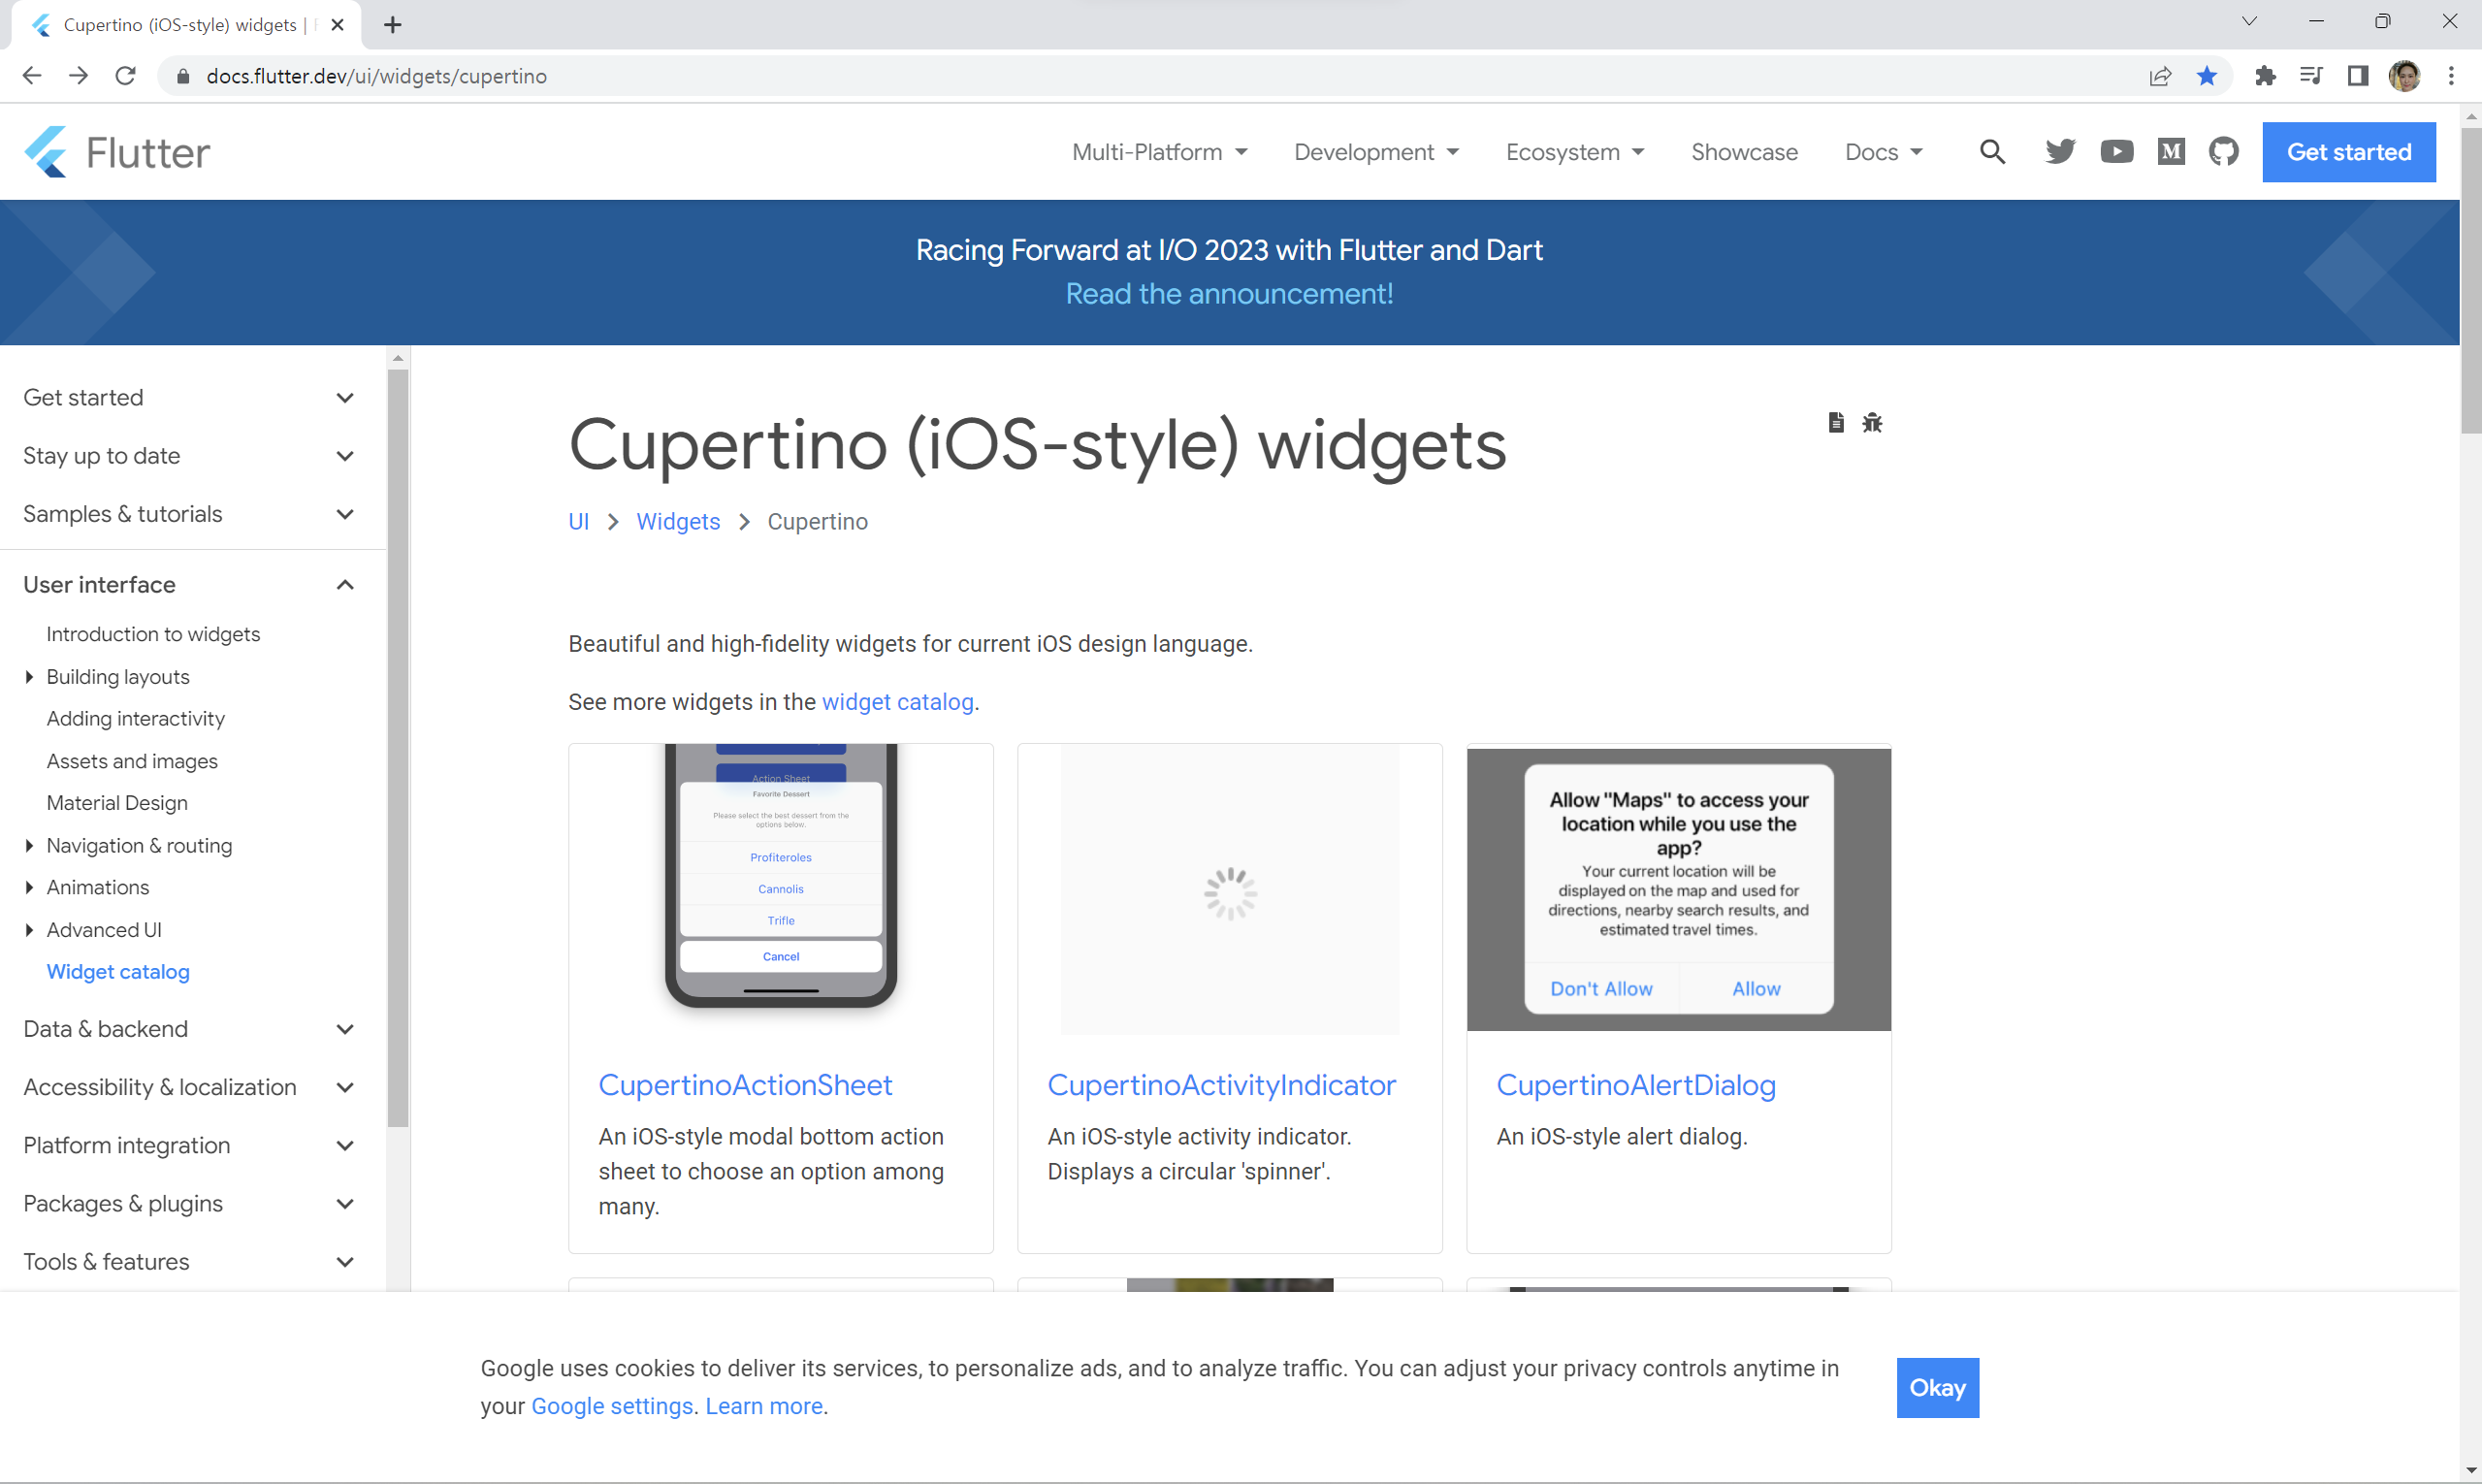
Task: Open Flutter's YouTube channel icon
Action: [x=2116, y=152]
